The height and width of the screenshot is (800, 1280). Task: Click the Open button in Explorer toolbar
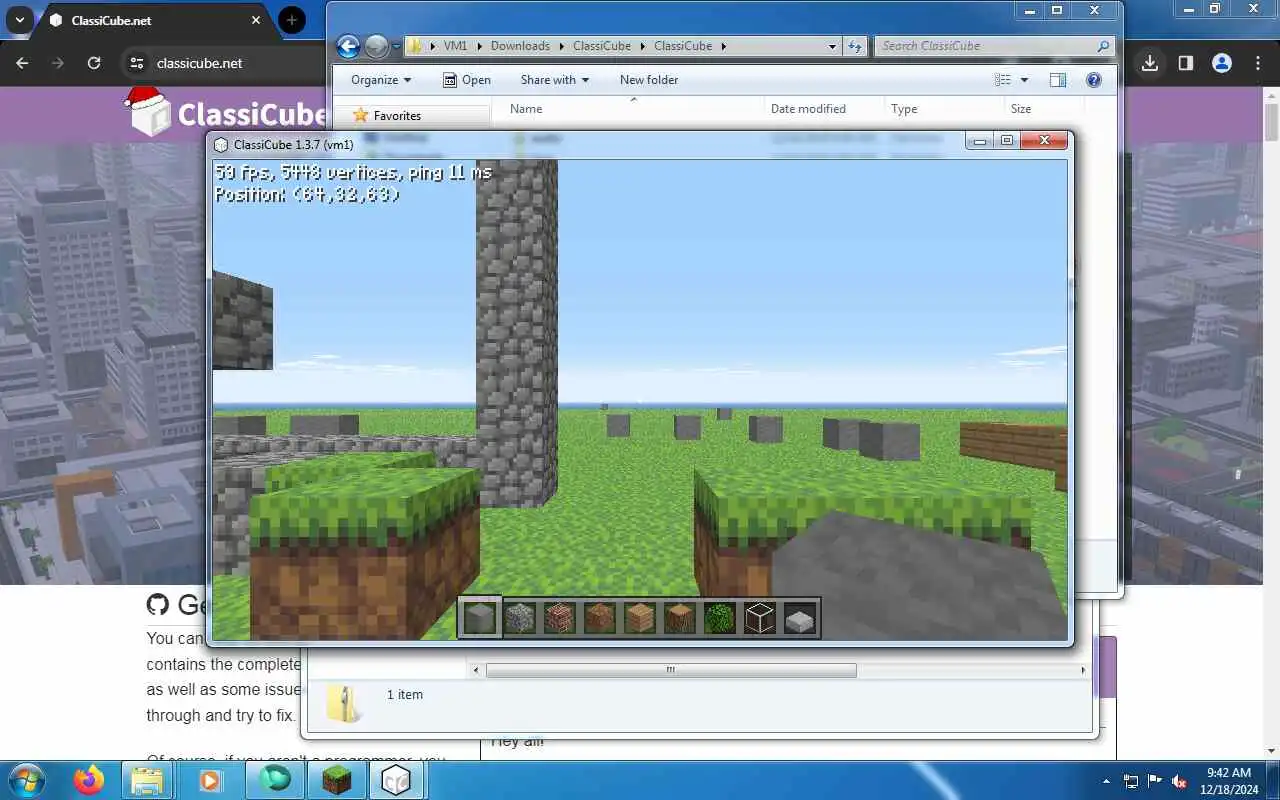(x=467, y=80)
